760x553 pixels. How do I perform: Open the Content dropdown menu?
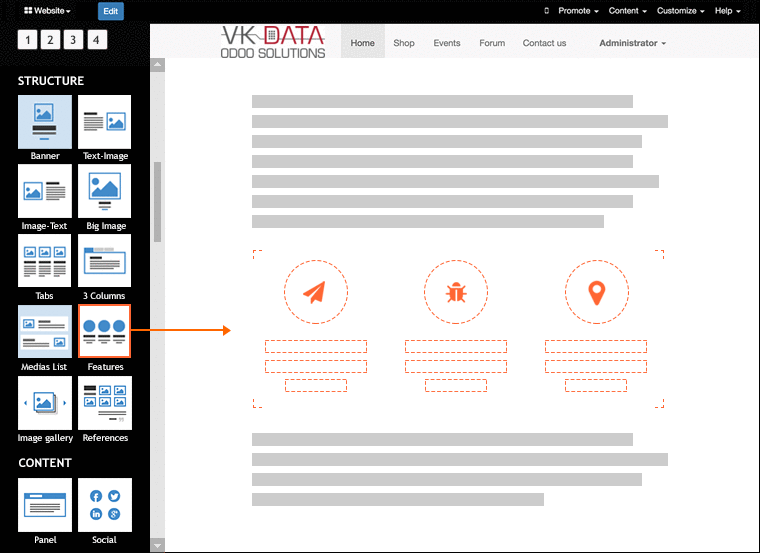628,11
